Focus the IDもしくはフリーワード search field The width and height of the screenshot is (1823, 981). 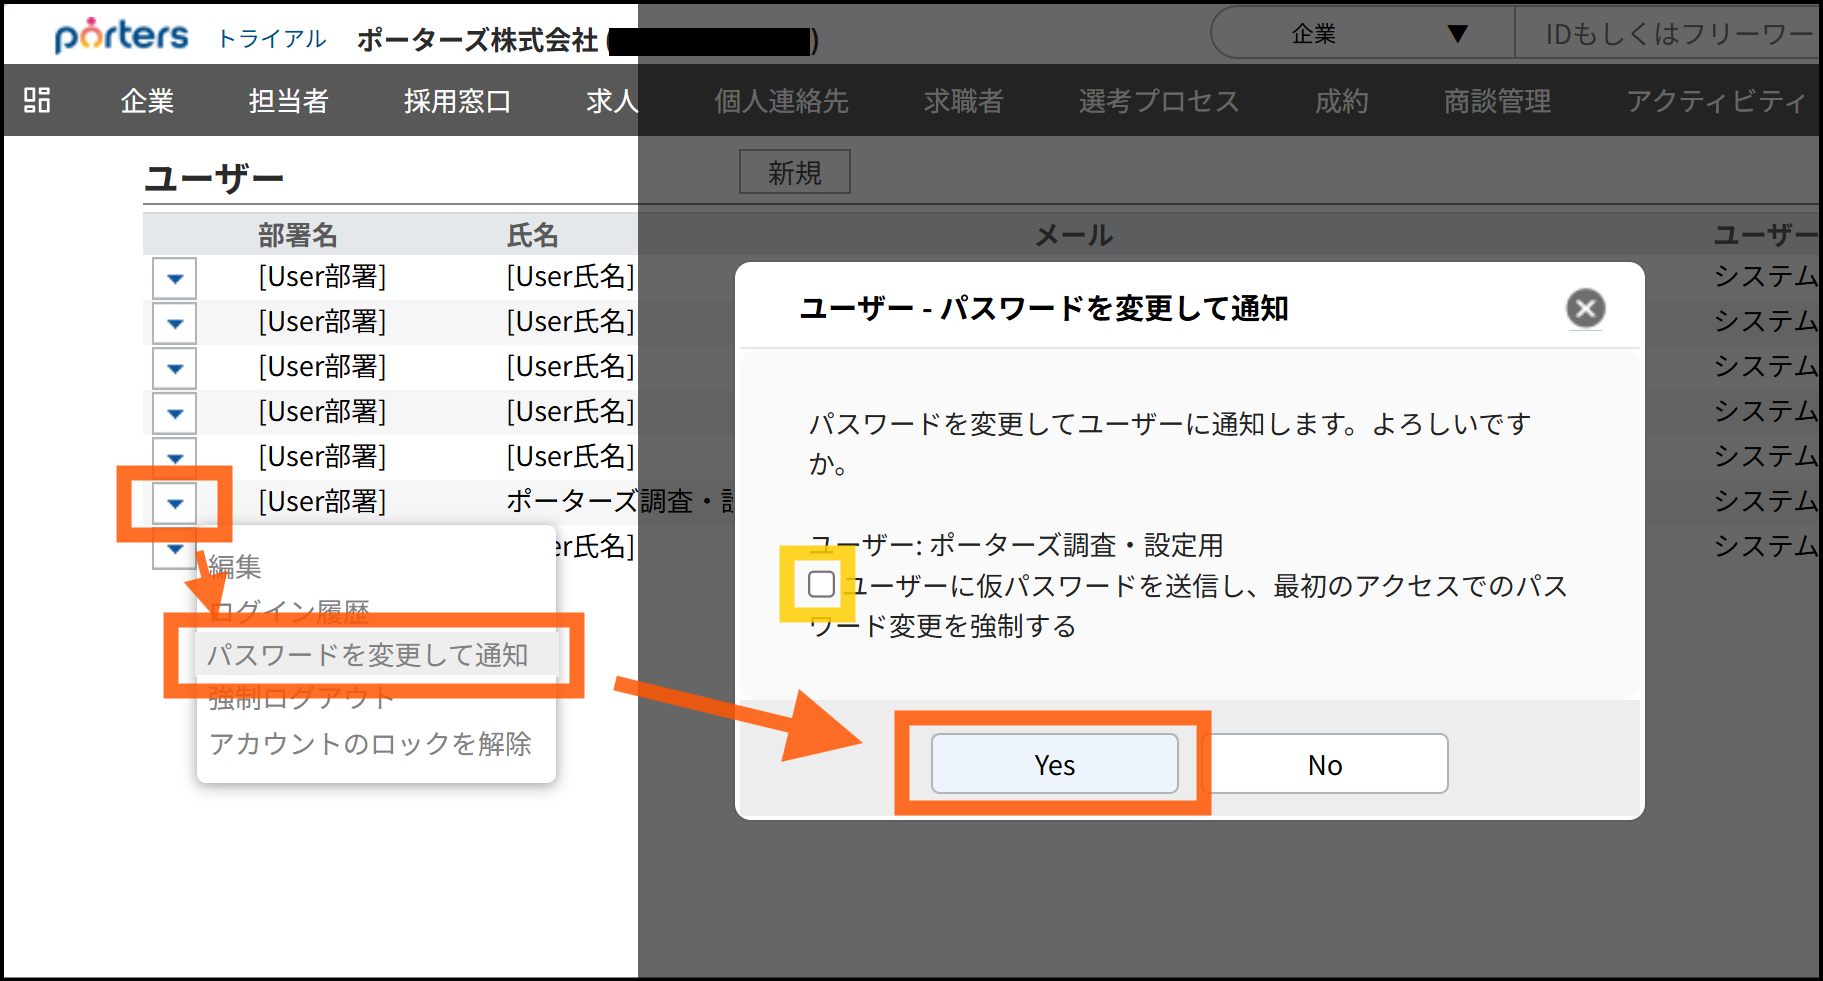1668,34
